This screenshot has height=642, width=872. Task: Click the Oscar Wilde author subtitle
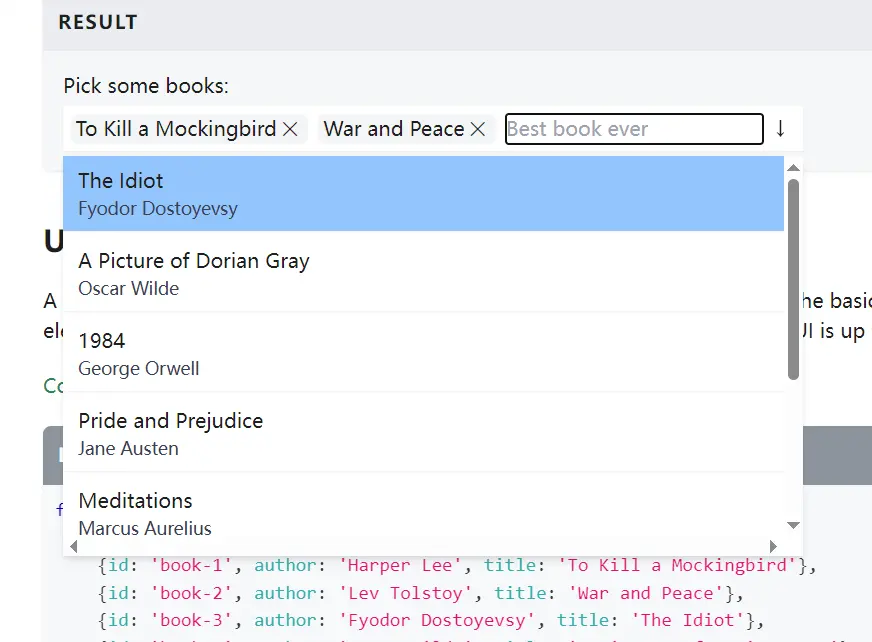point(129,289)
